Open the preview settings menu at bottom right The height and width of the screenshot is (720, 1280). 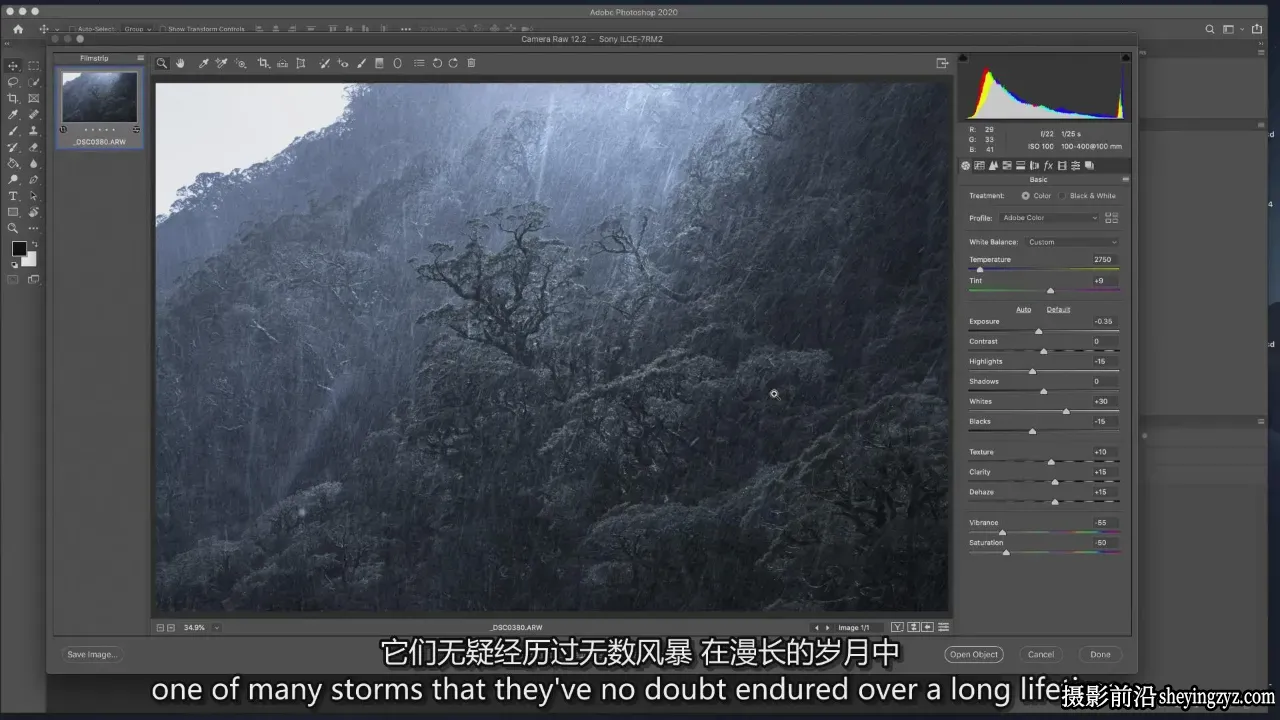pyautogui.click(x=943, y=627)
